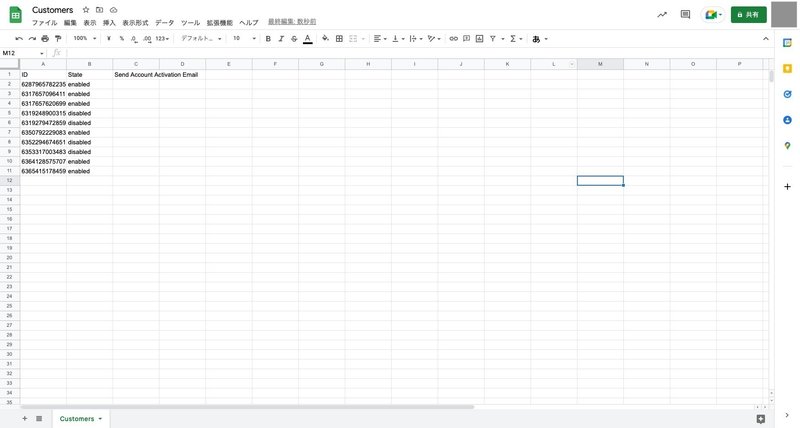Hide side panel chevron

787,416
